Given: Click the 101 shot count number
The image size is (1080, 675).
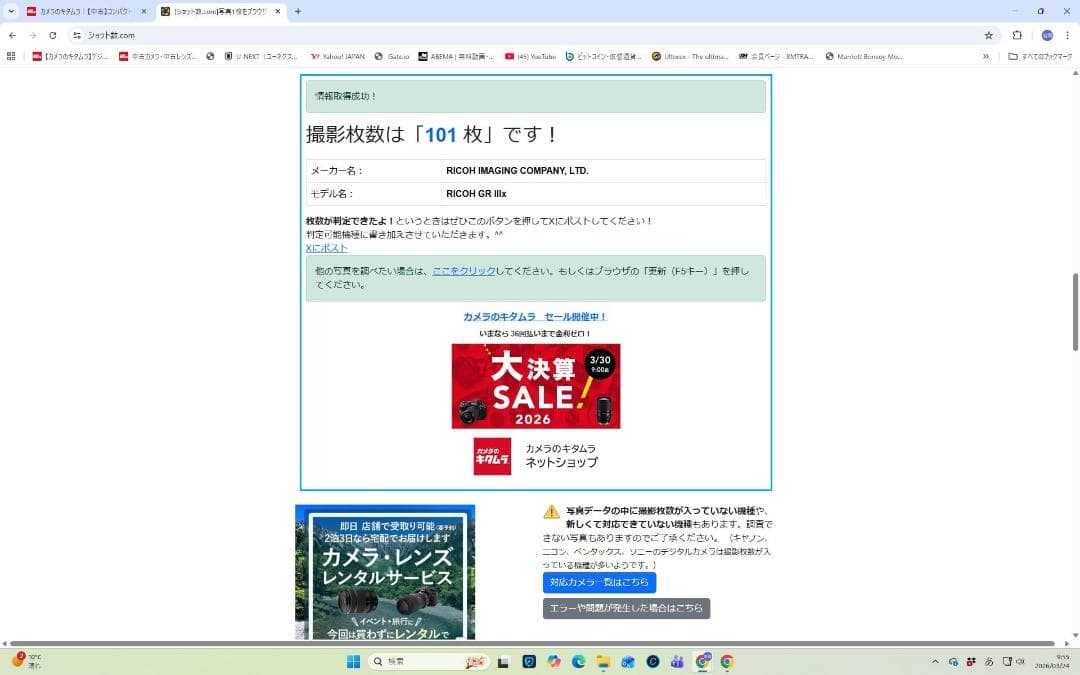Looking at the screenshot, I should click(x=441, y=134).
